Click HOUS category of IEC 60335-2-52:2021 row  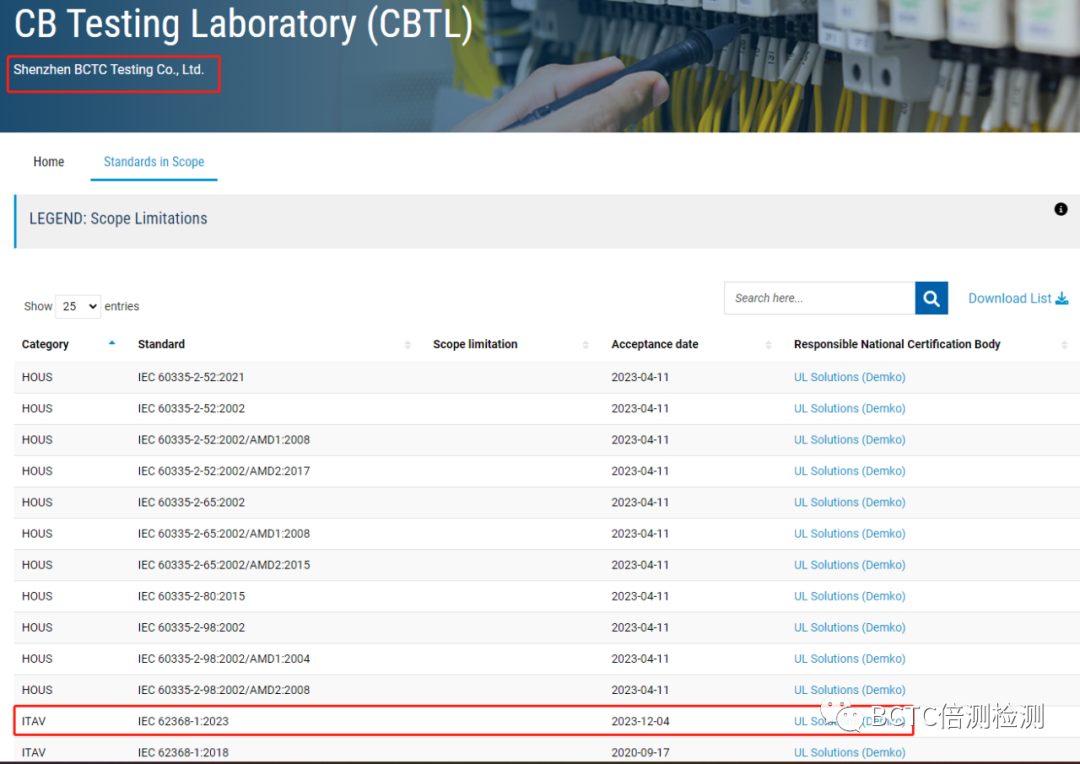coord(37,378)
